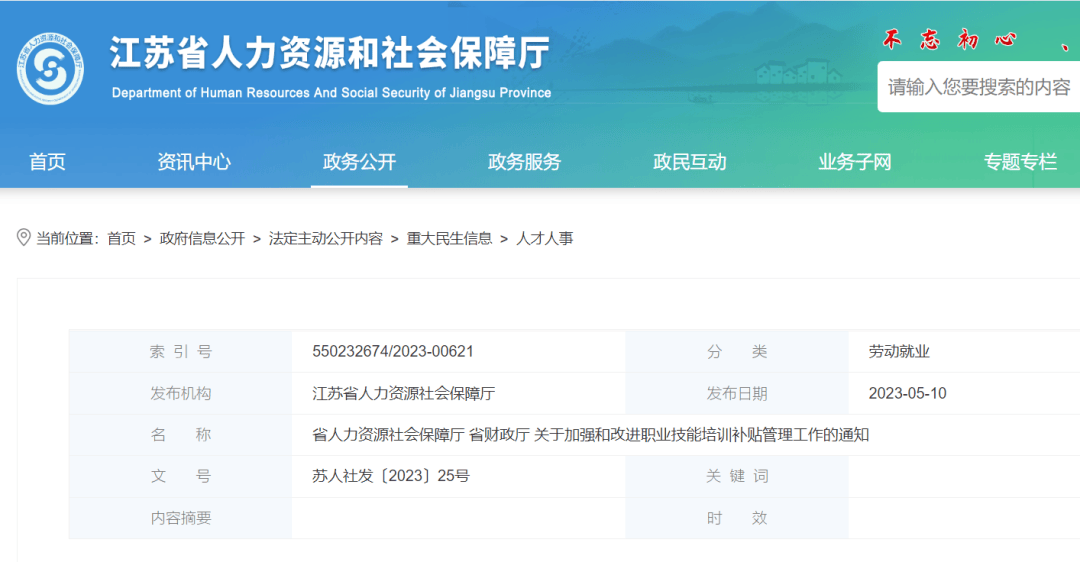This screenshot has height=562, width=1080.
Task: Open the 法定主动公开内容 breadcrumb link
Action: [326, 238]
